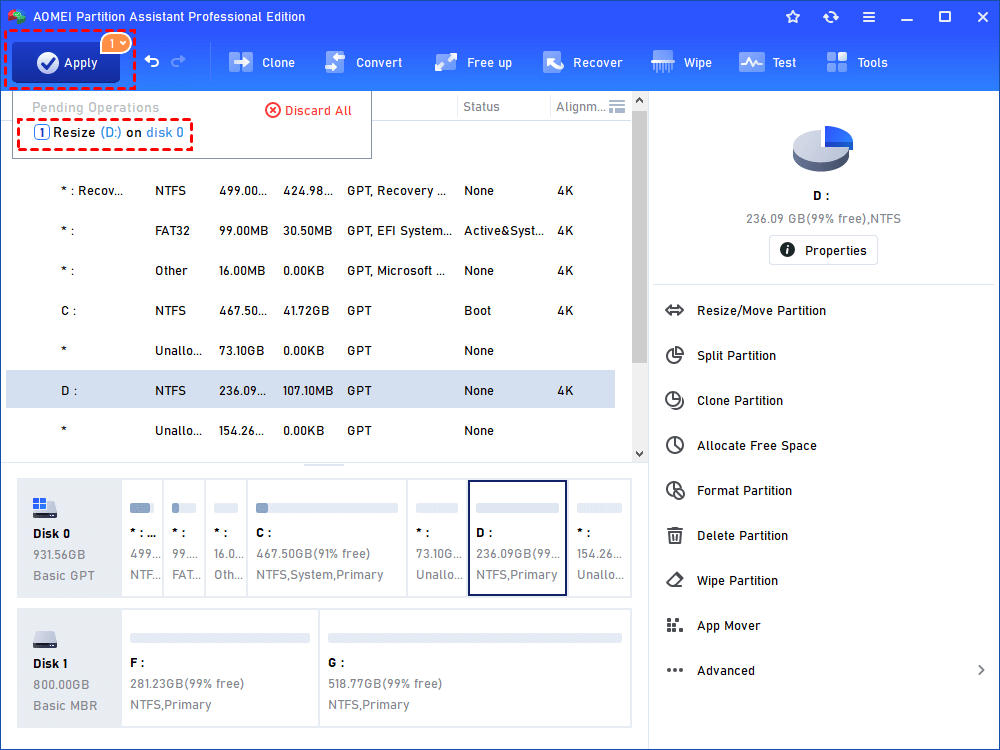The height and width of the screenshot is (750, 1000).
Task: Select Disk 1 in disk map
Action: (70, 668)
